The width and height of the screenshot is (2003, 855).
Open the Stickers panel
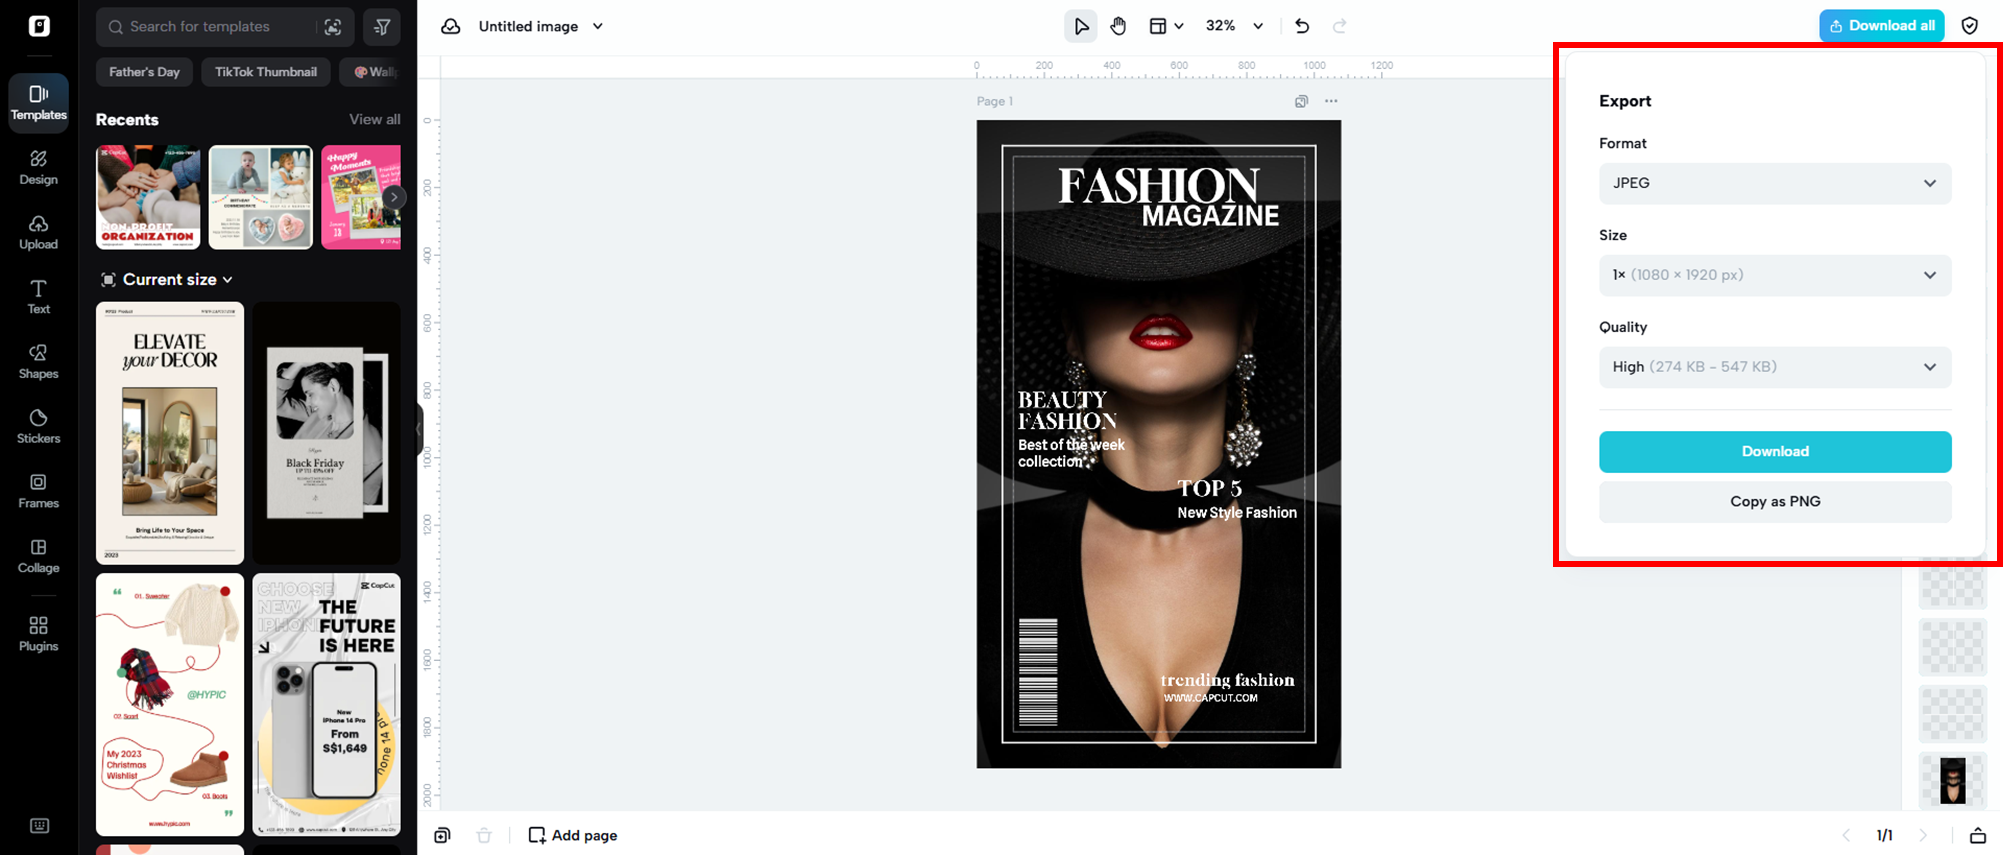tap(38, 426)
